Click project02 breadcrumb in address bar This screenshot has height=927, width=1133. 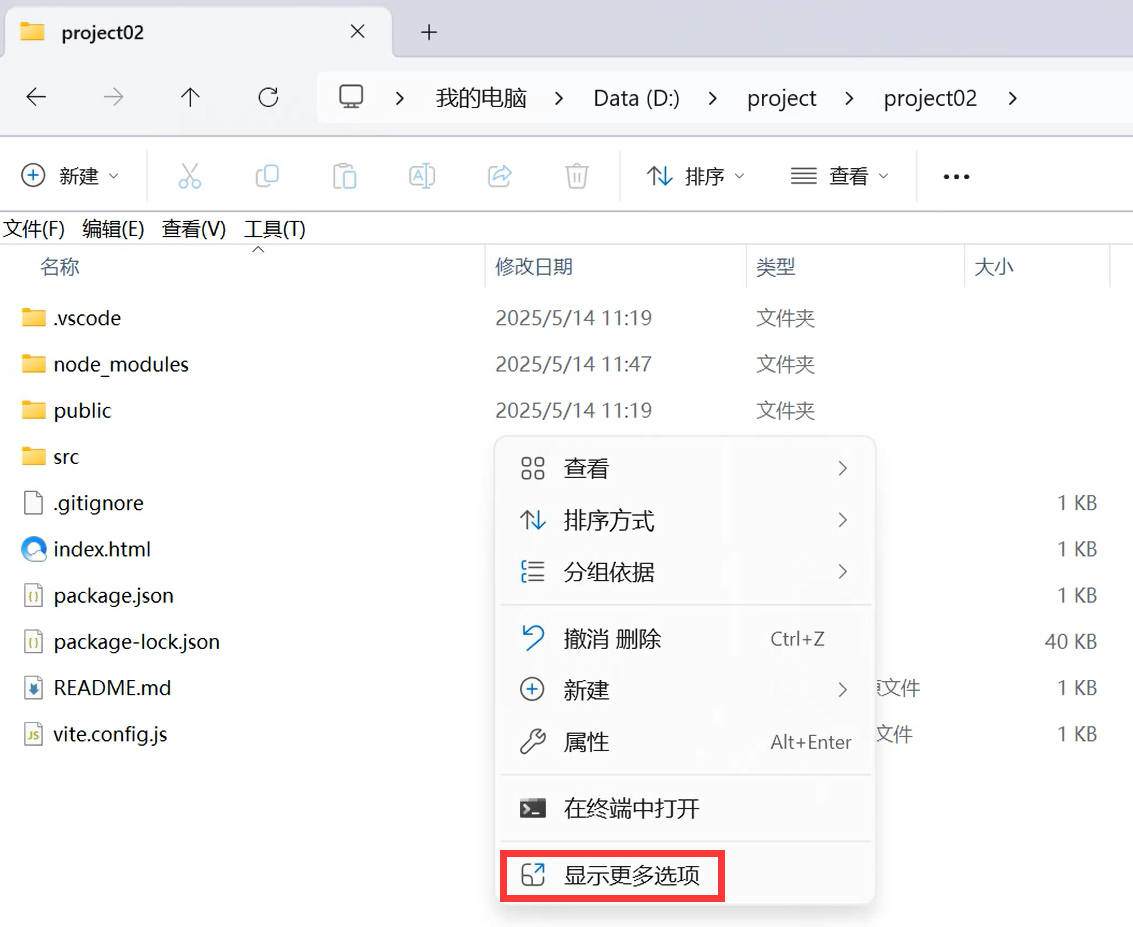click(x=930, y=98)
